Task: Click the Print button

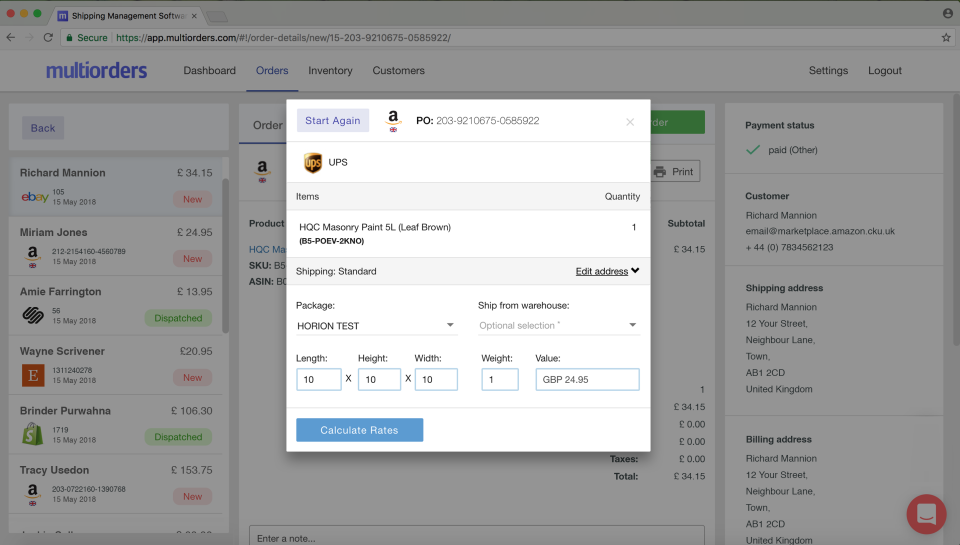Action: 674,171
